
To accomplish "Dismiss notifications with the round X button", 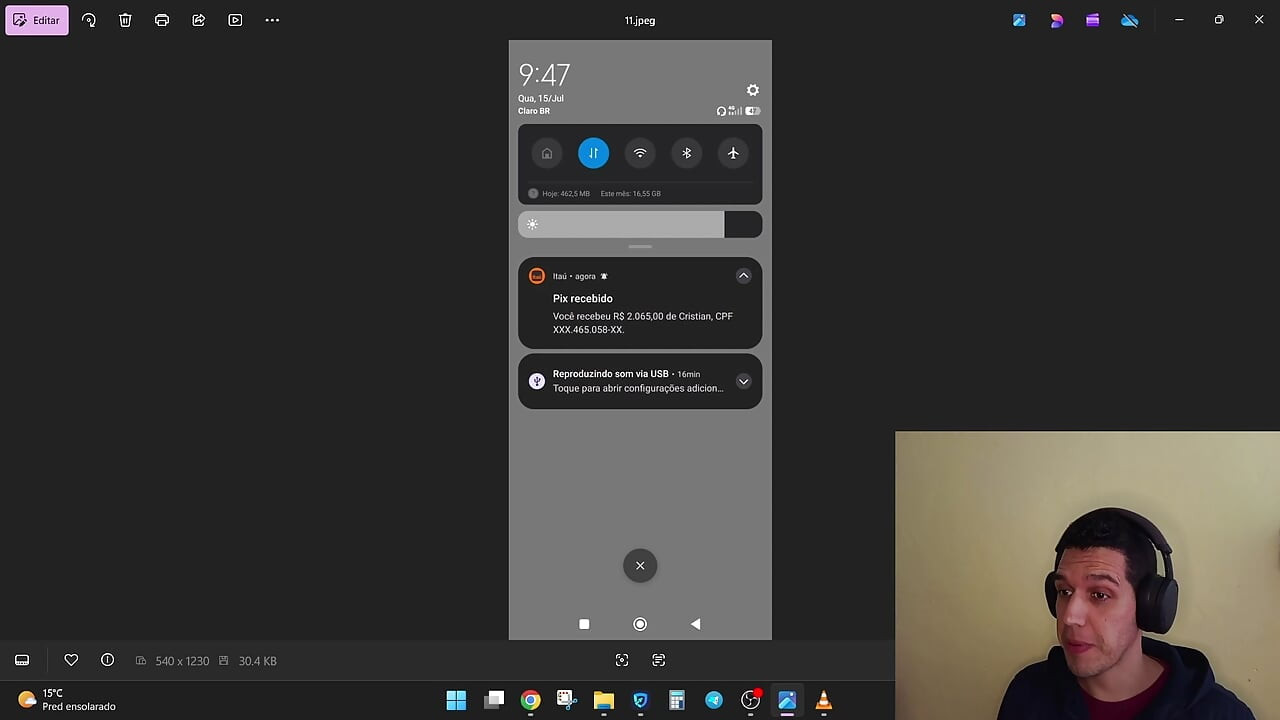I will point(640,566).
